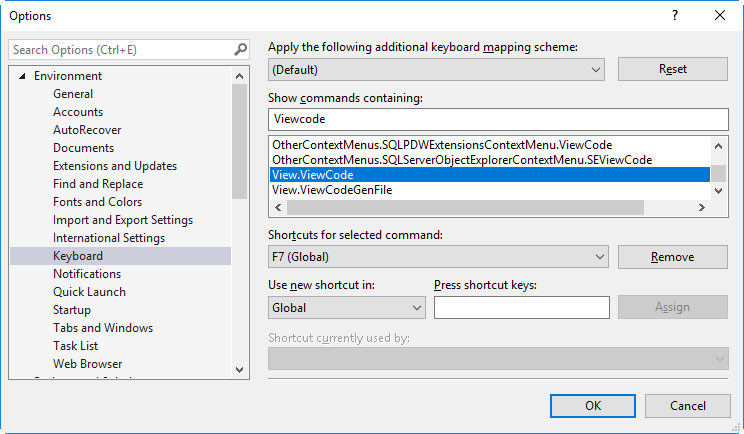Collapse the Environment tree node
The image size is (744, 434).
pos(20,76)
